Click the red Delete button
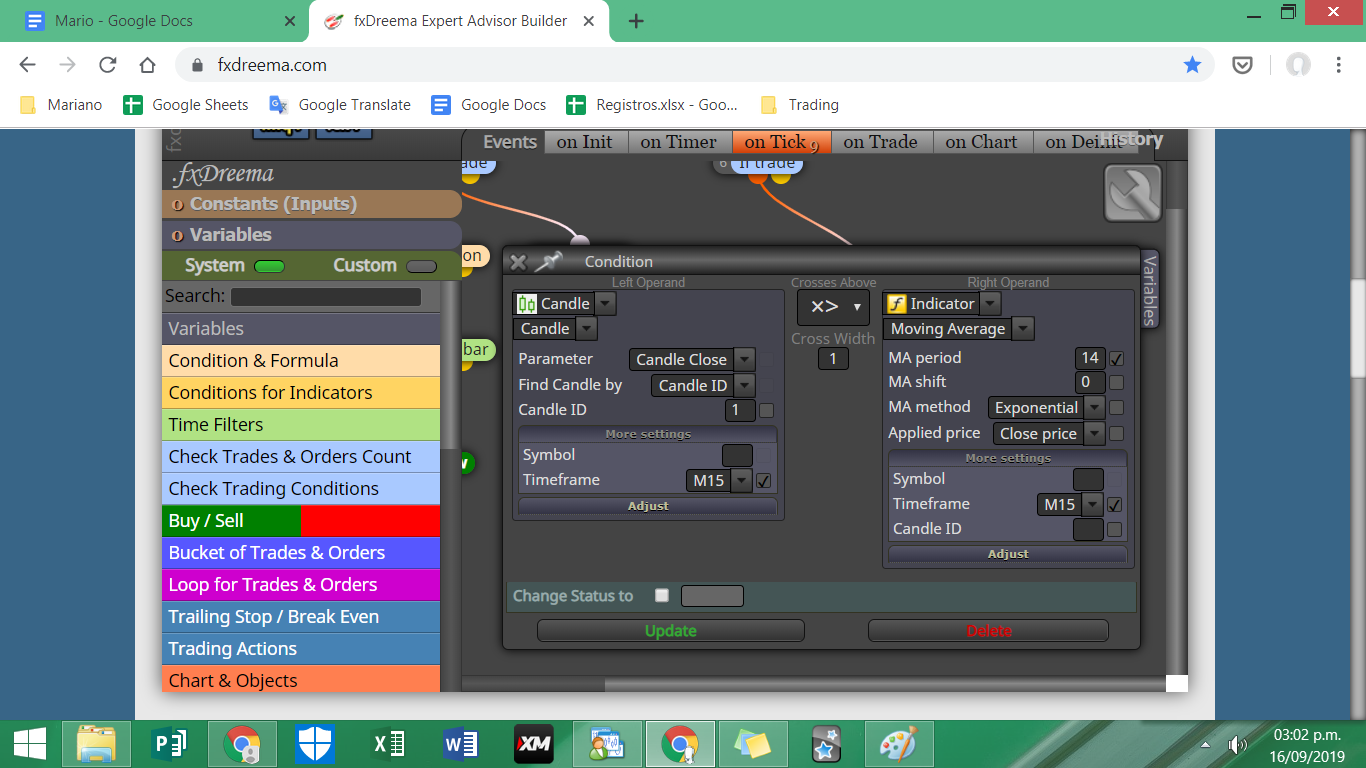This screenshot has height=768, width=1366. pyautogui.click(x=989, y=631)
